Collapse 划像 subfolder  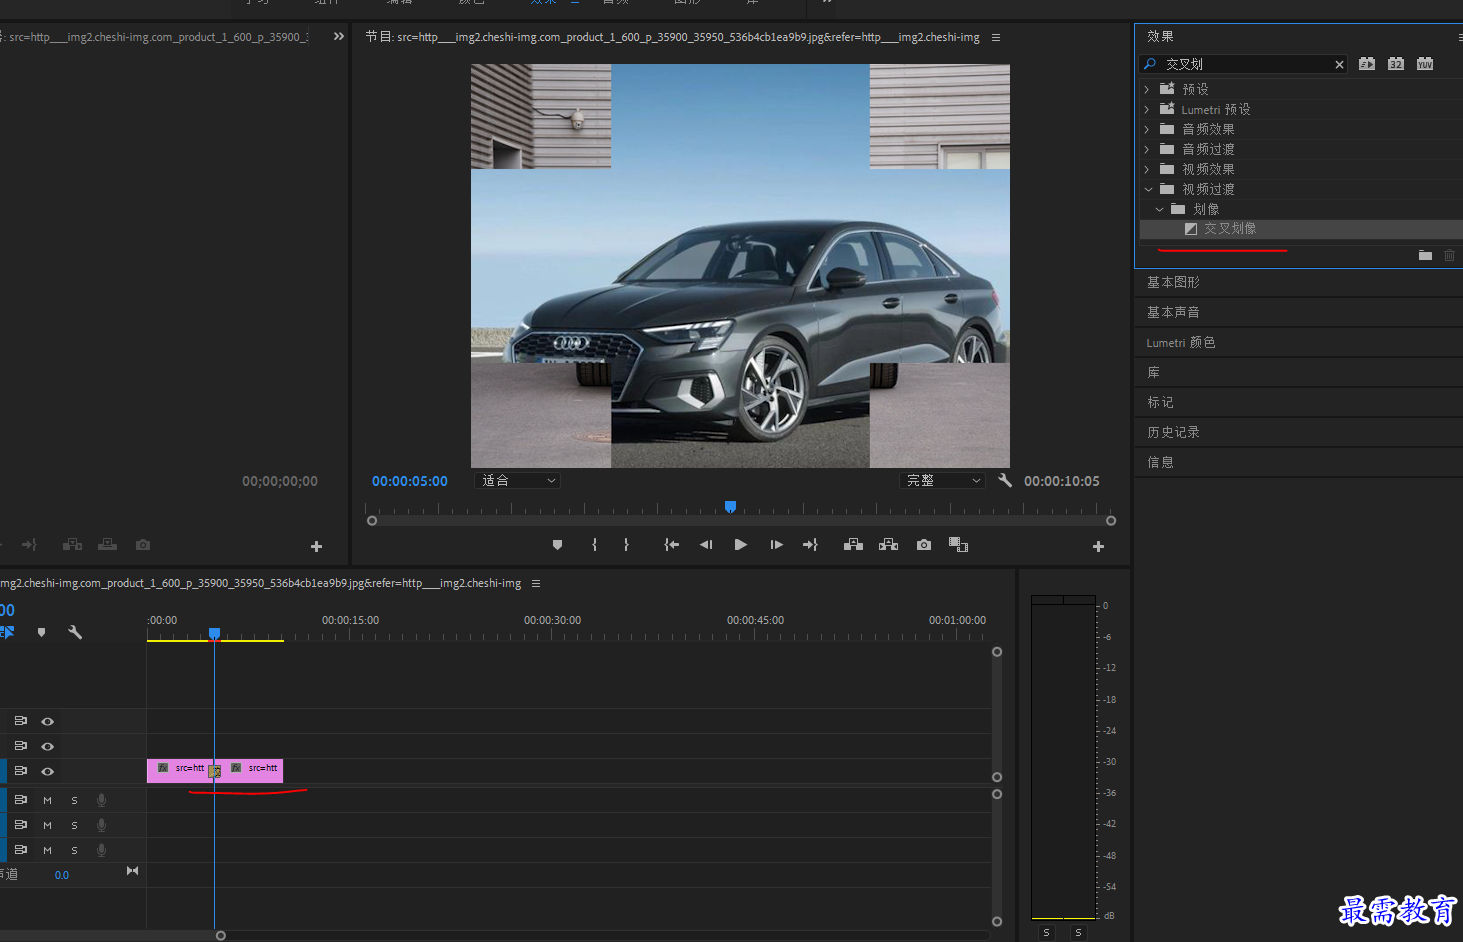(x=1159, y=209)
